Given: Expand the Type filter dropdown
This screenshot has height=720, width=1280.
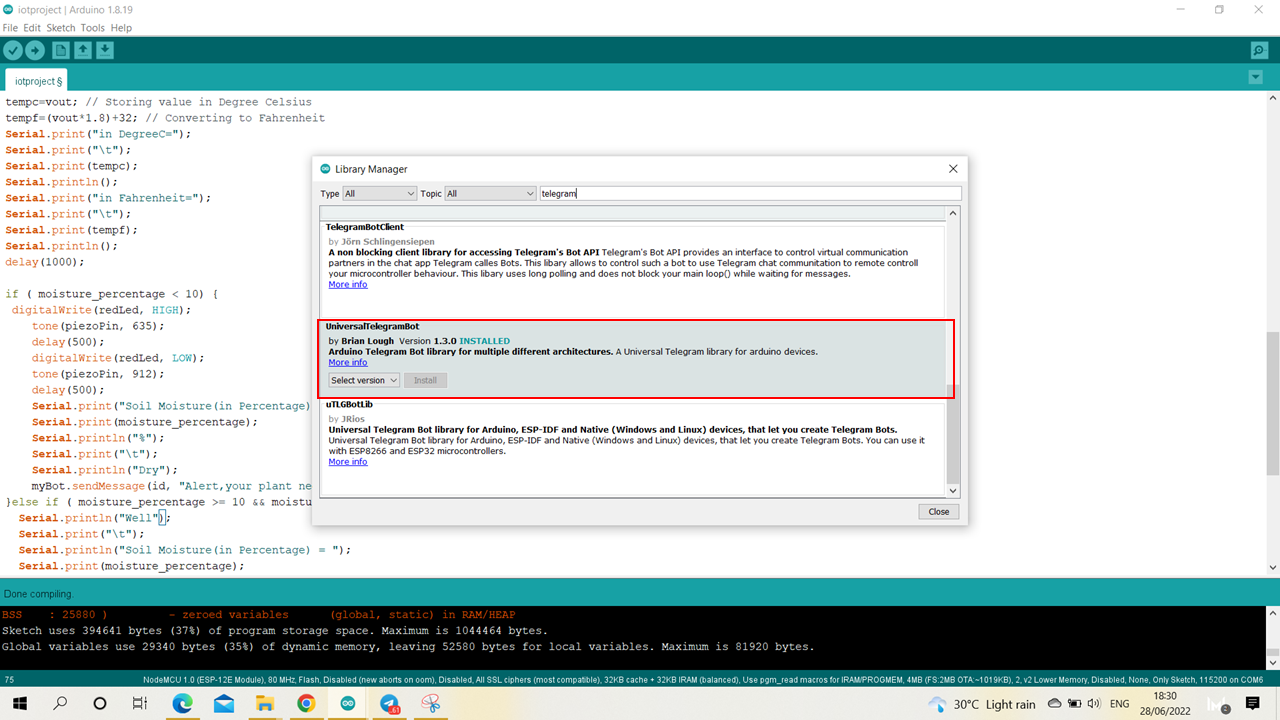Looking at the screenshot, I should [379, 193].
